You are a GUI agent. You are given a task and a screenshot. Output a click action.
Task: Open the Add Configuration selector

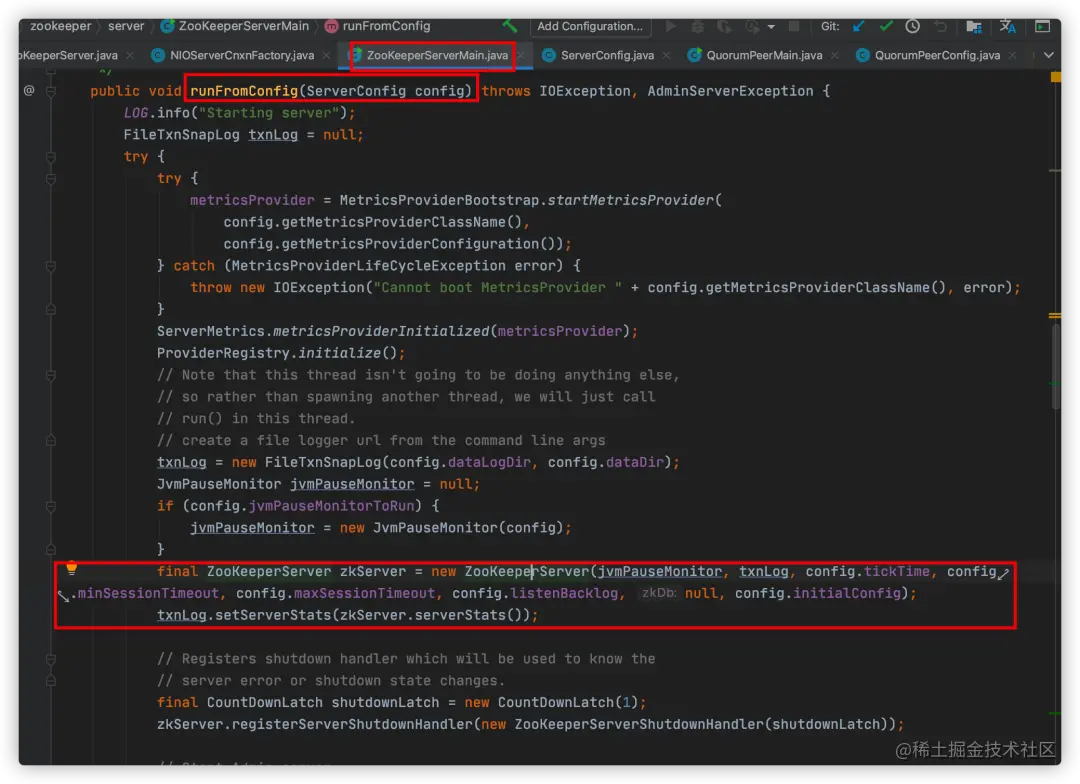click(x=590, y=26)
